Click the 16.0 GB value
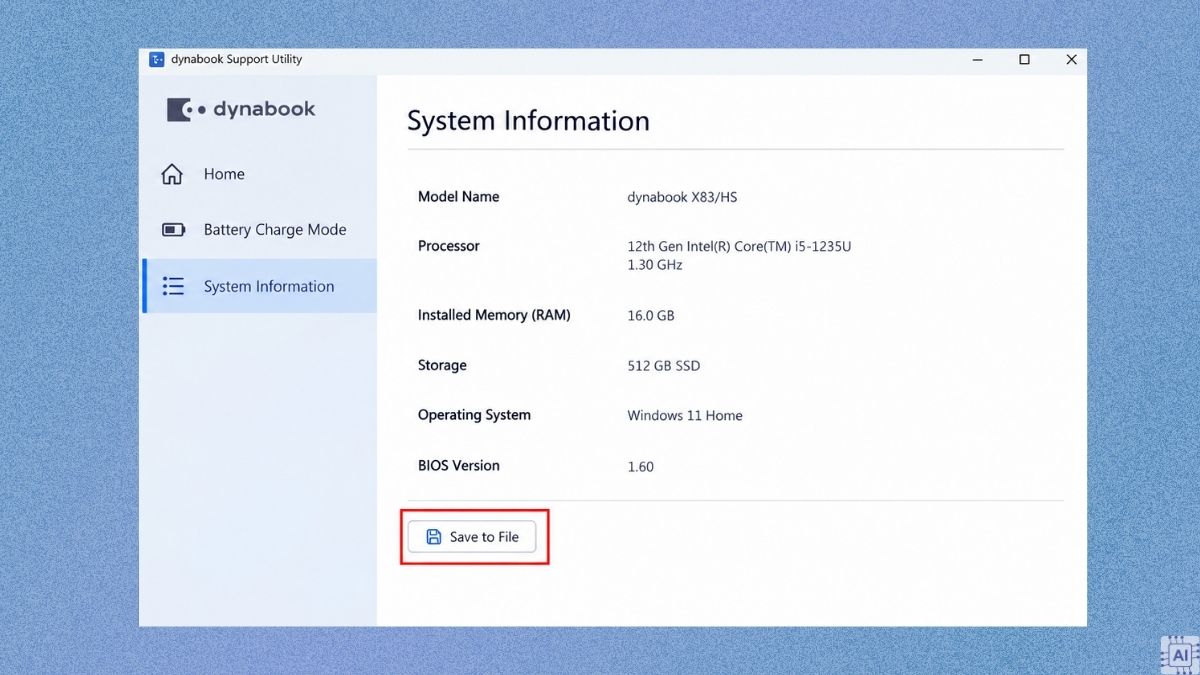 point(651,315)
